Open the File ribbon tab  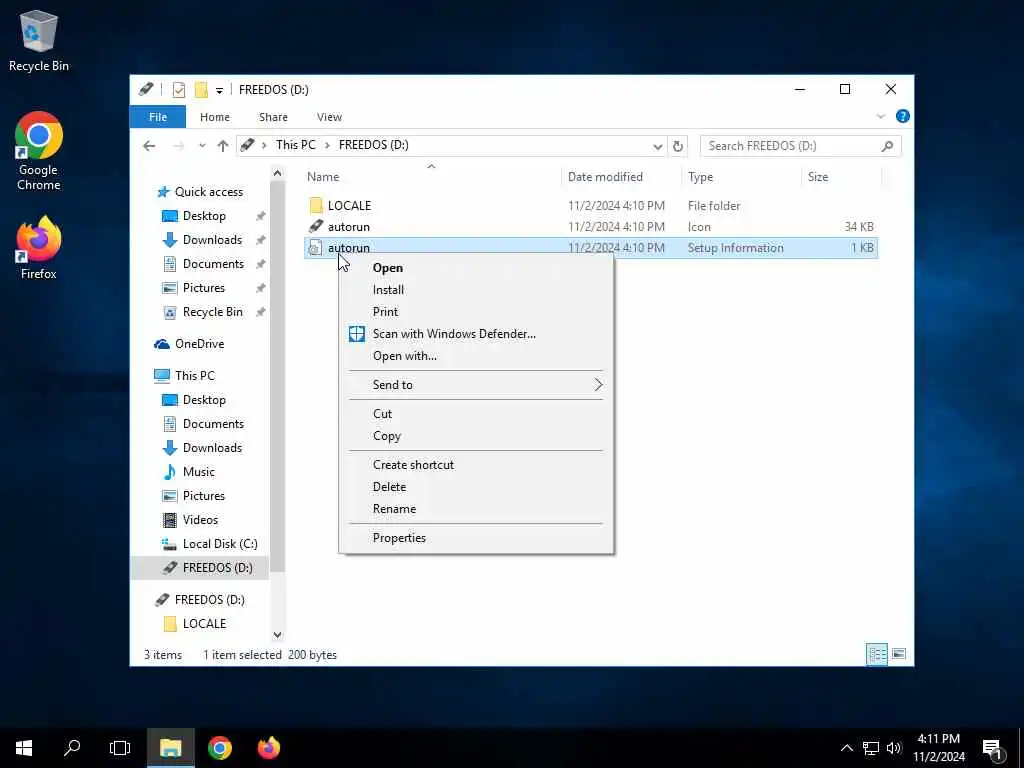(158, 117)
